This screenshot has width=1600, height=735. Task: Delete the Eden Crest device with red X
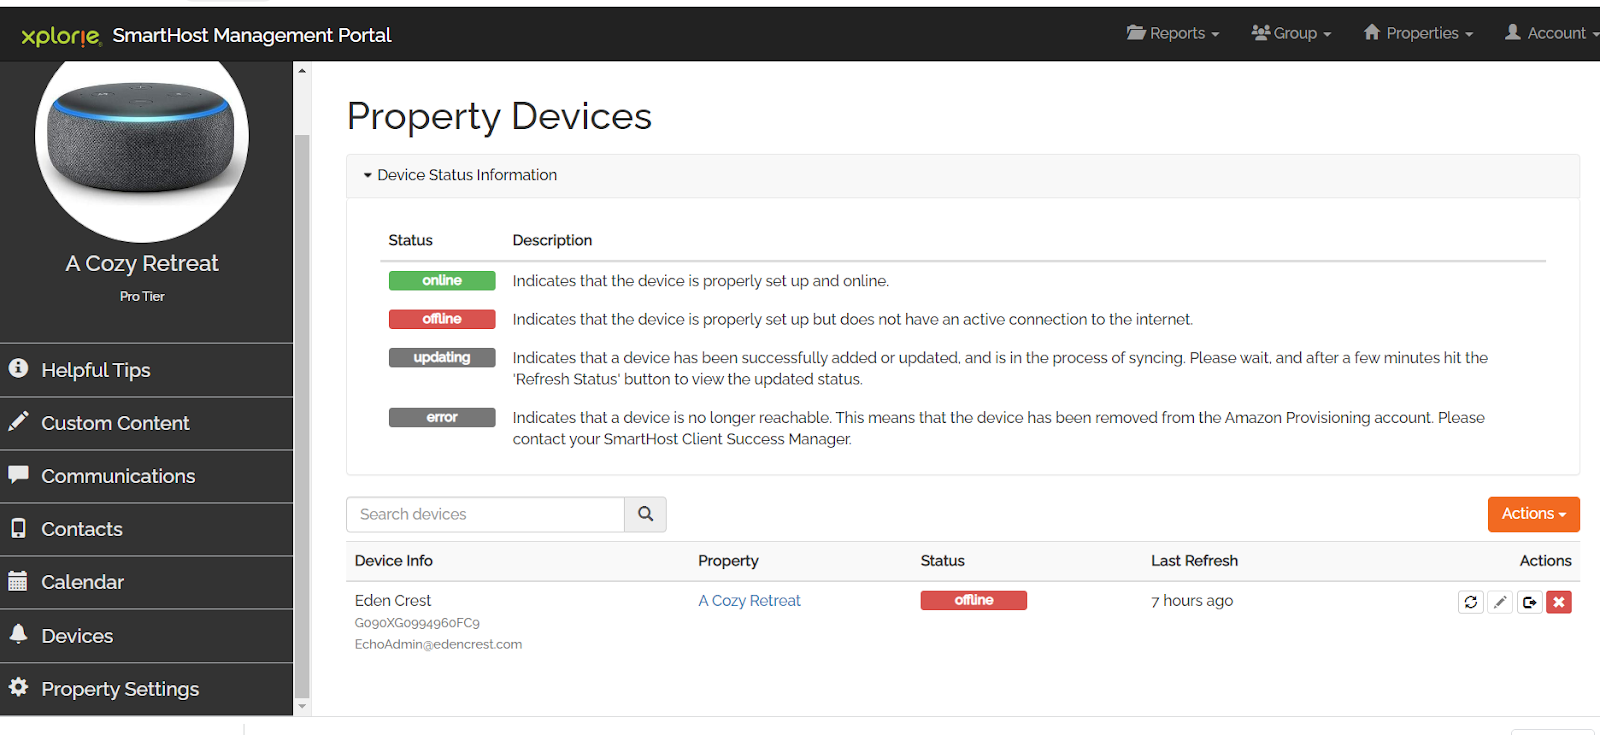(1559, 602)
